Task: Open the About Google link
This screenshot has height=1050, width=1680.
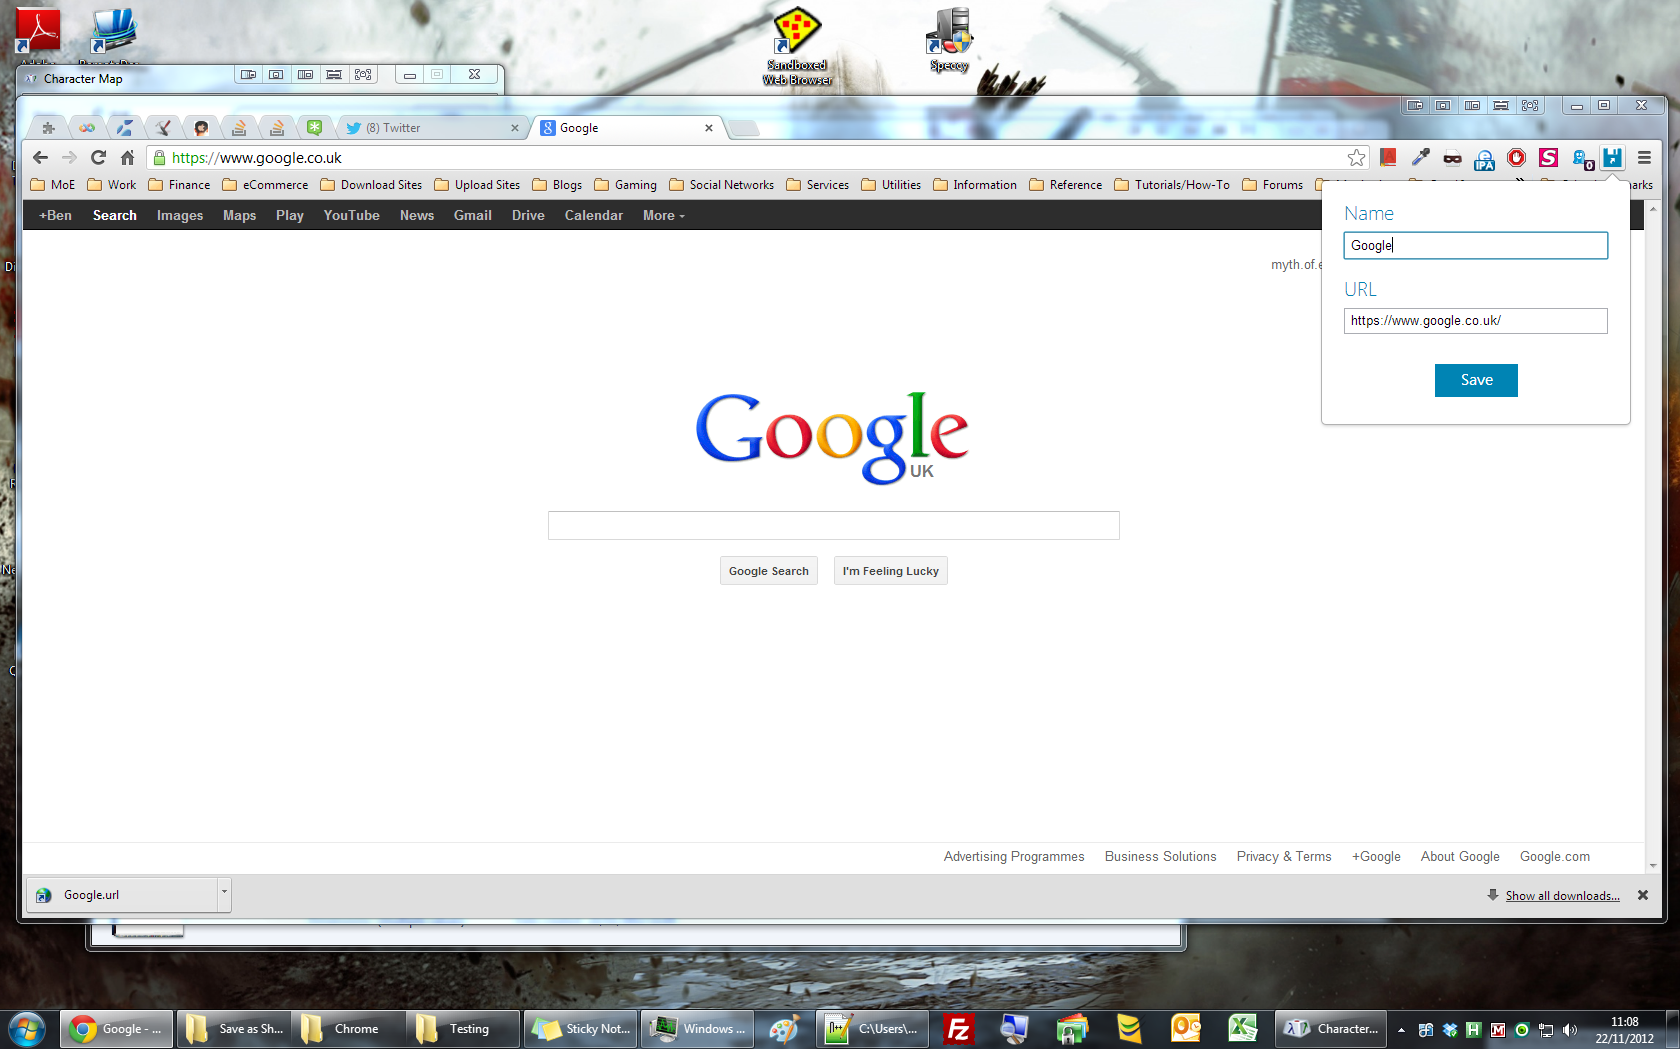Action: click(x=1459, y=857)
